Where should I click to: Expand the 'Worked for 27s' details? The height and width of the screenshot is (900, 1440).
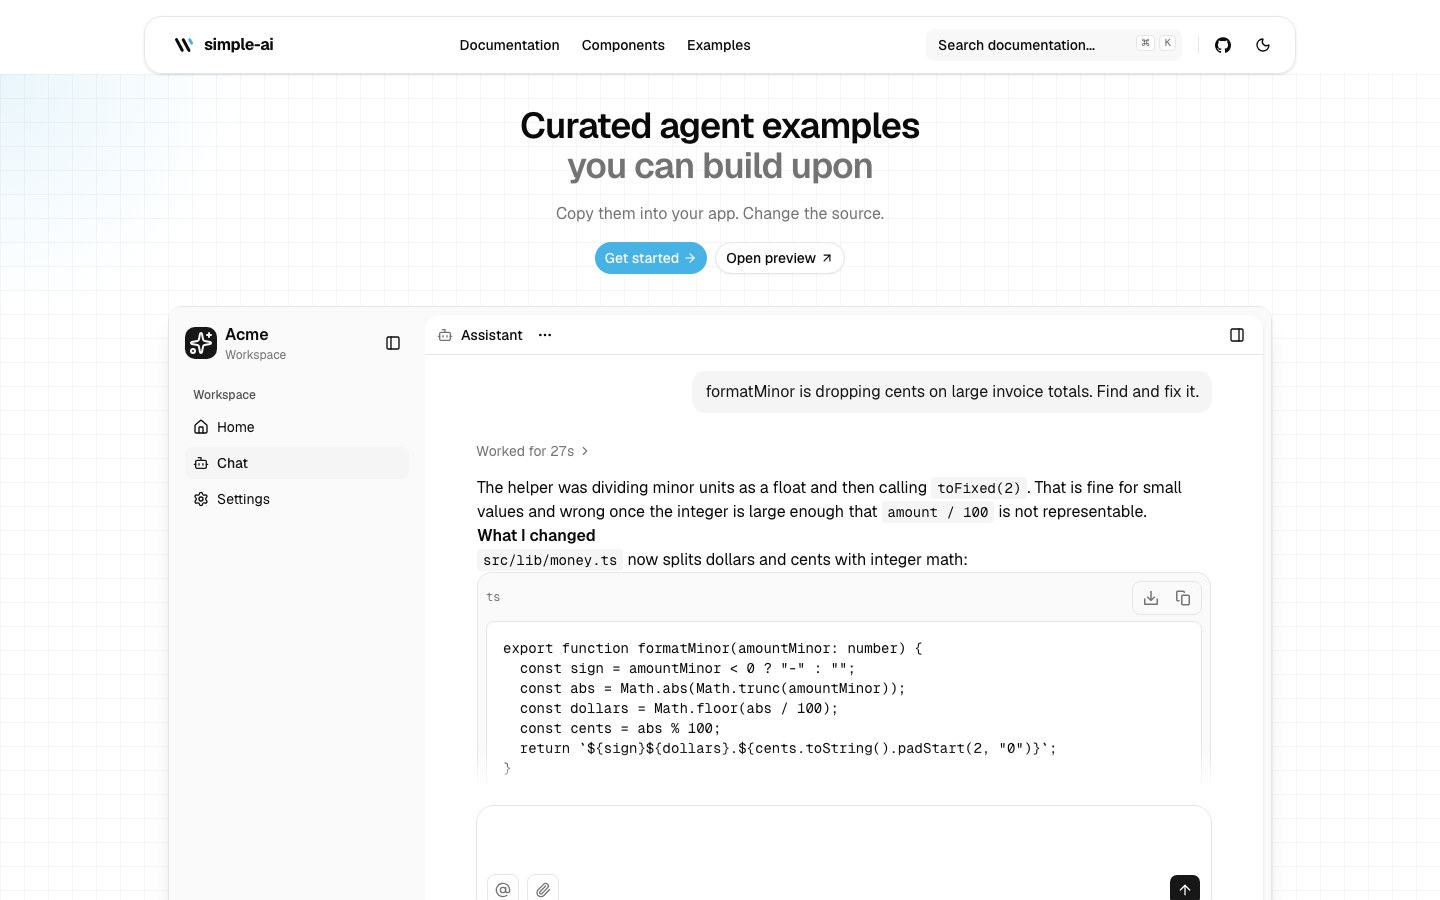[532, 451]
